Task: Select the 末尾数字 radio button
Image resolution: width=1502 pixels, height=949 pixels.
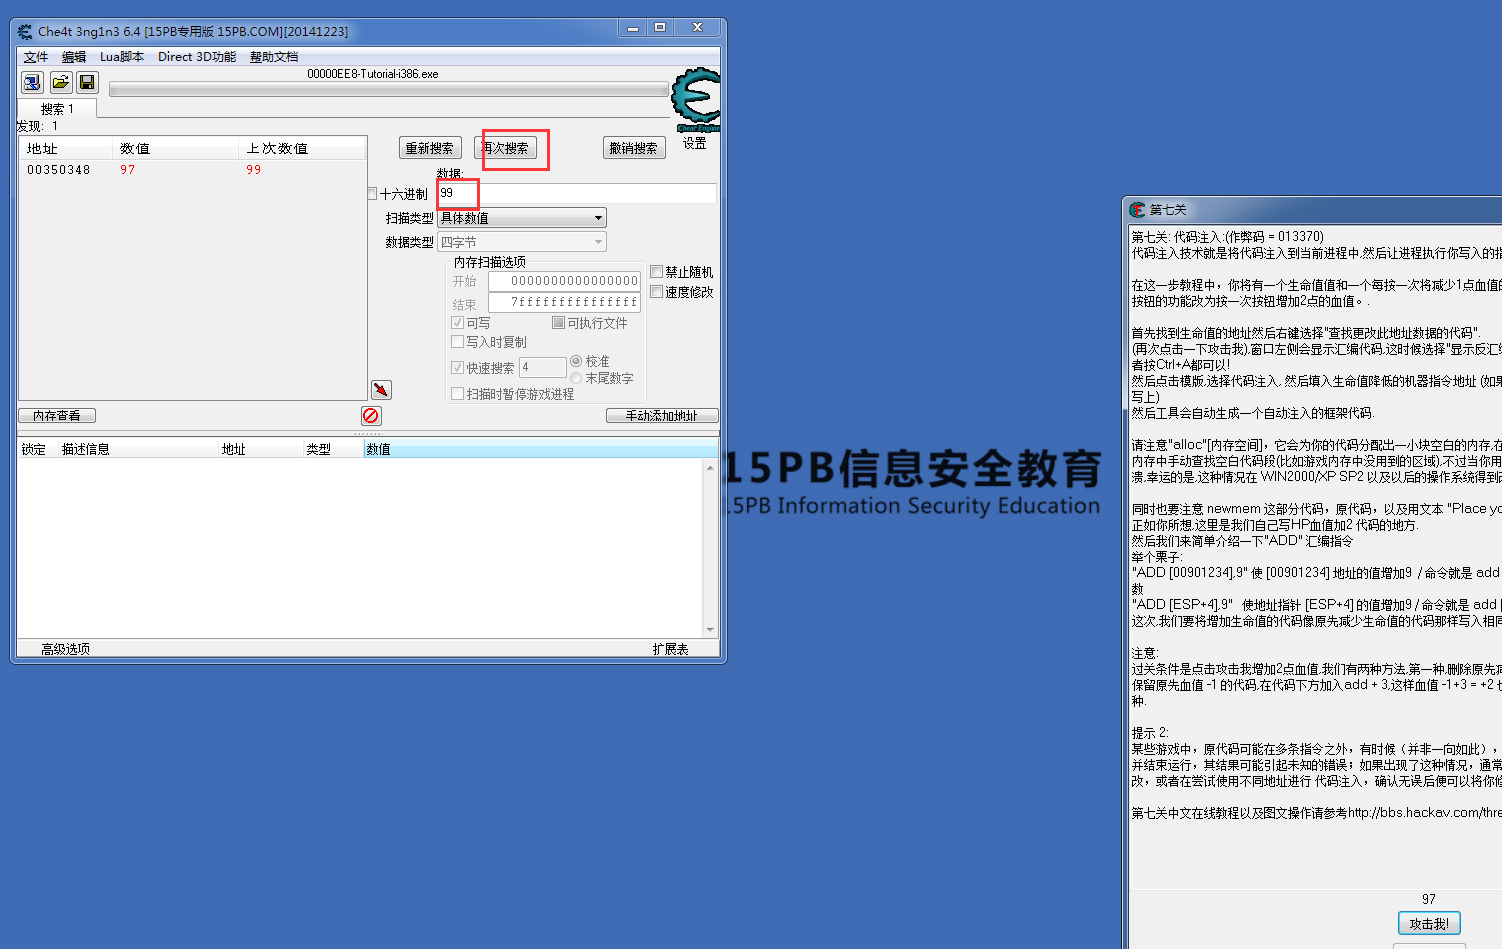Action: [x=576, y=378]
